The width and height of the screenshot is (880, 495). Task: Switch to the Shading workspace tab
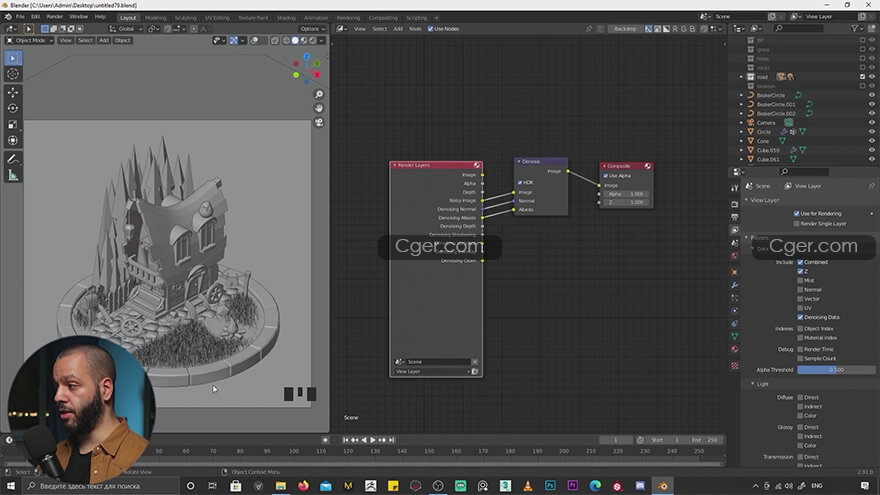[x=286, y=17]
